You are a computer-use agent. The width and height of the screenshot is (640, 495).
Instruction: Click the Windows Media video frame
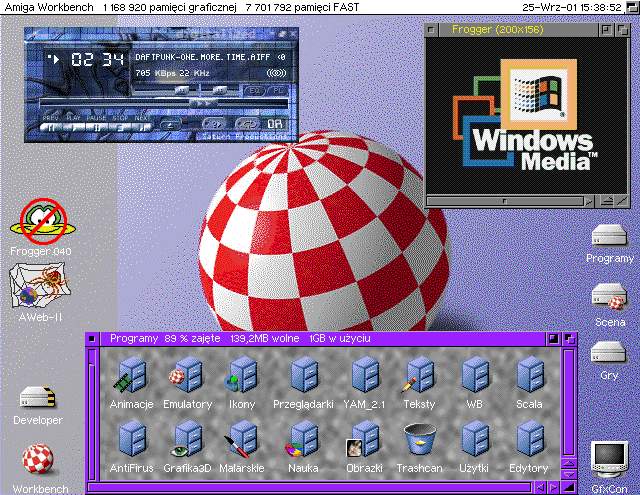pyautogui.click(x=527, y=115)
